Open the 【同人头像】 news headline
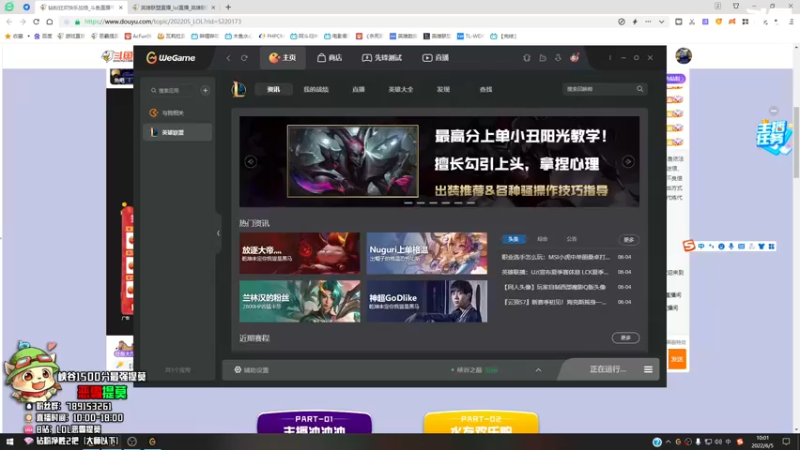 pos(555,287)
